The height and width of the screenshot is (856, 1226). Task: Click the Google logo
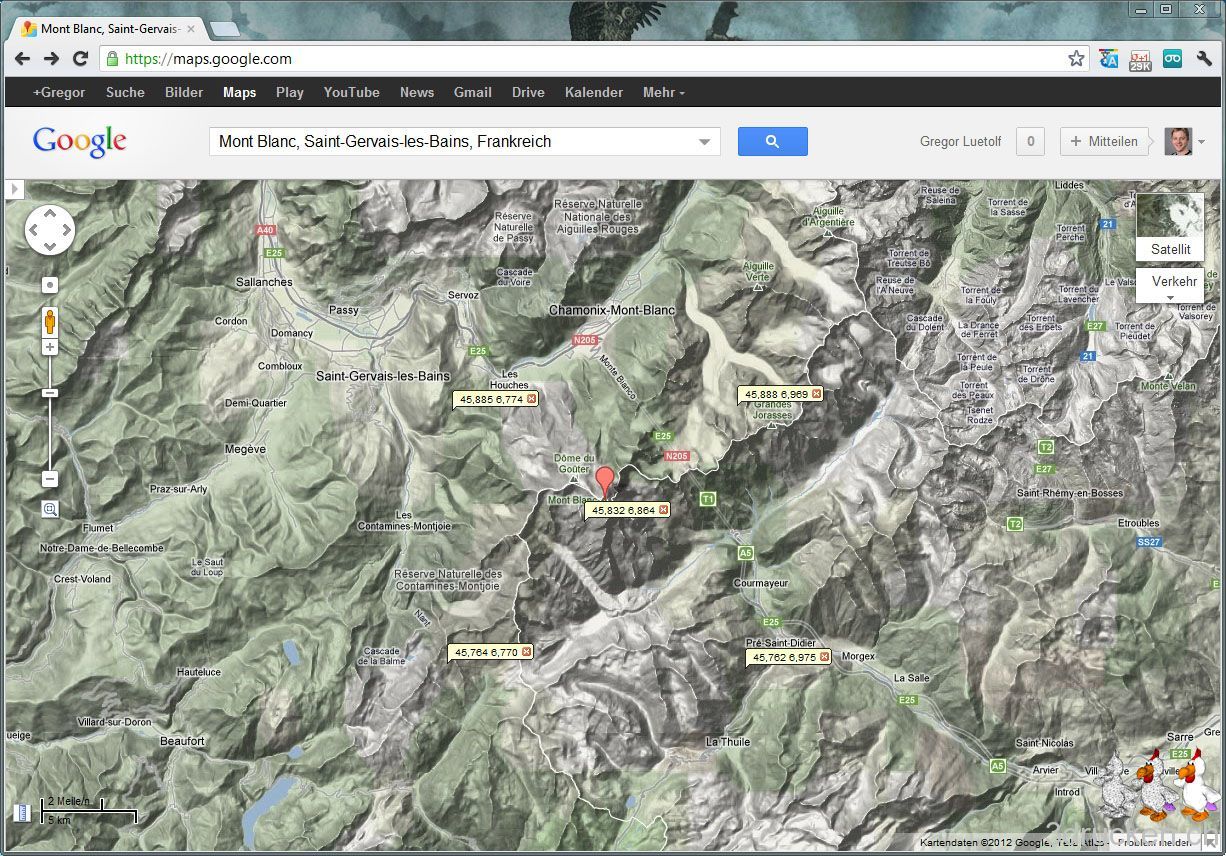tap(80, 142)
